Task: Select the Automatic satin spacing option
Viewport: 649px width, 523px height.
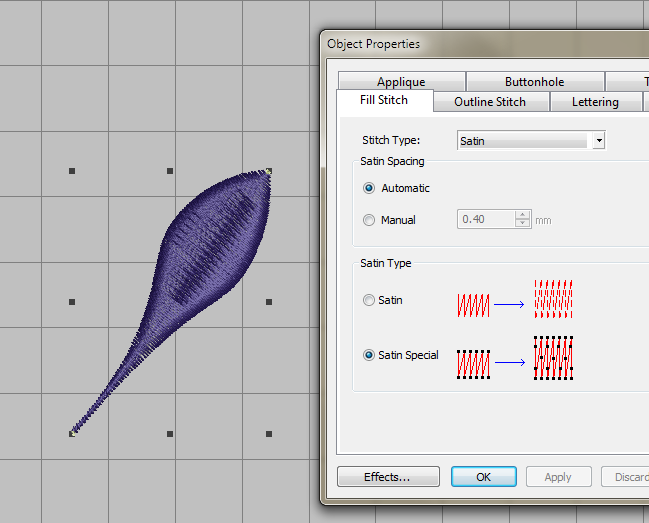Action: pyautogui.click(x=370, y=188)
